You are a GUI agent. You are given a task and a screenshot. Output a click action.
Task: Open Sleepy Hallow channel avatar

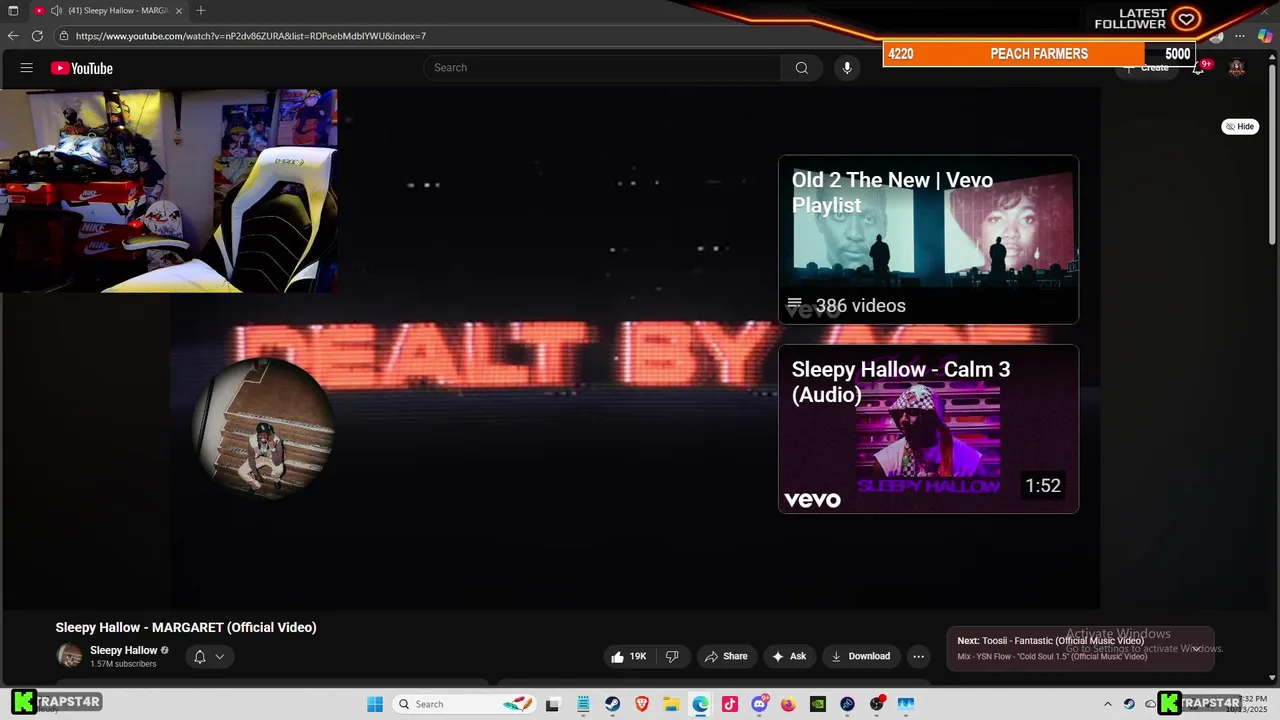pos(70,656)
